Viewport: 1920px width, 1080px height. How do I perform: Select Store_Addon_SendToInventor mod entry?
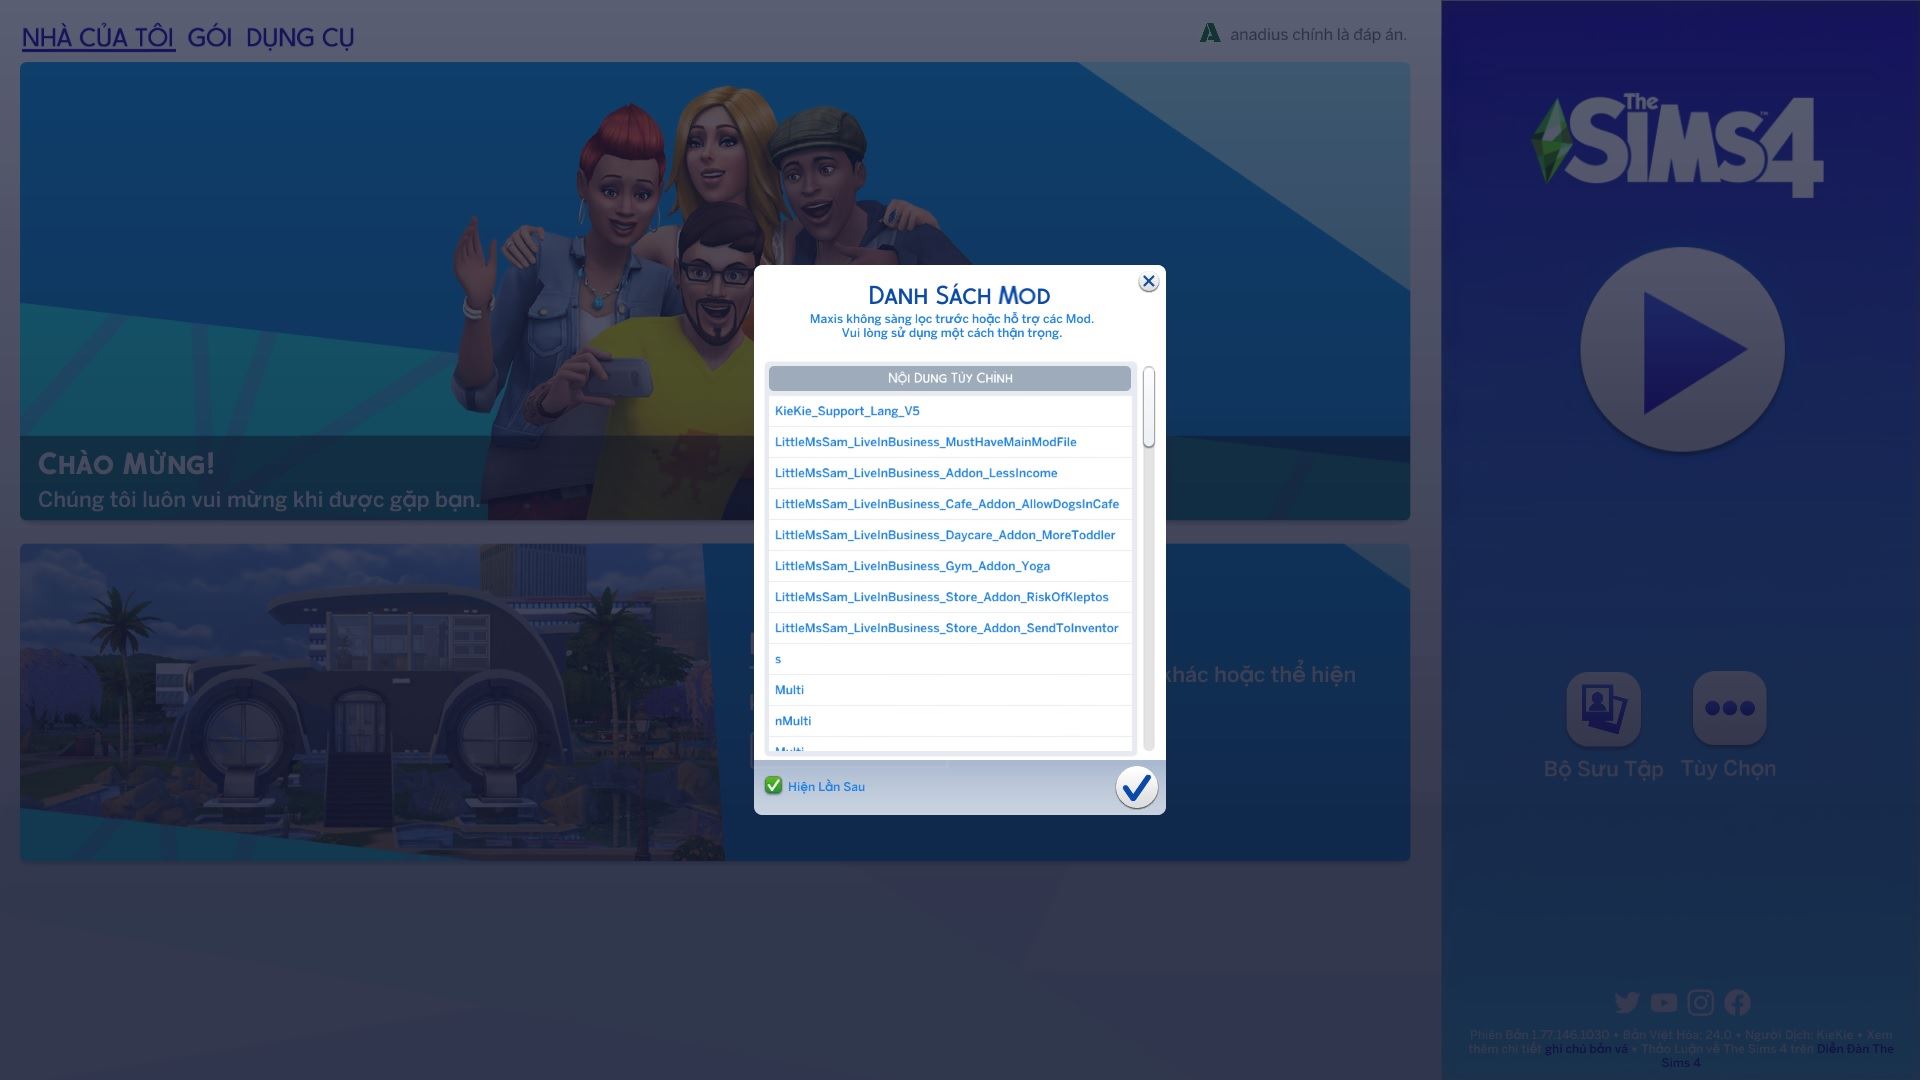[x=950, y=628]
